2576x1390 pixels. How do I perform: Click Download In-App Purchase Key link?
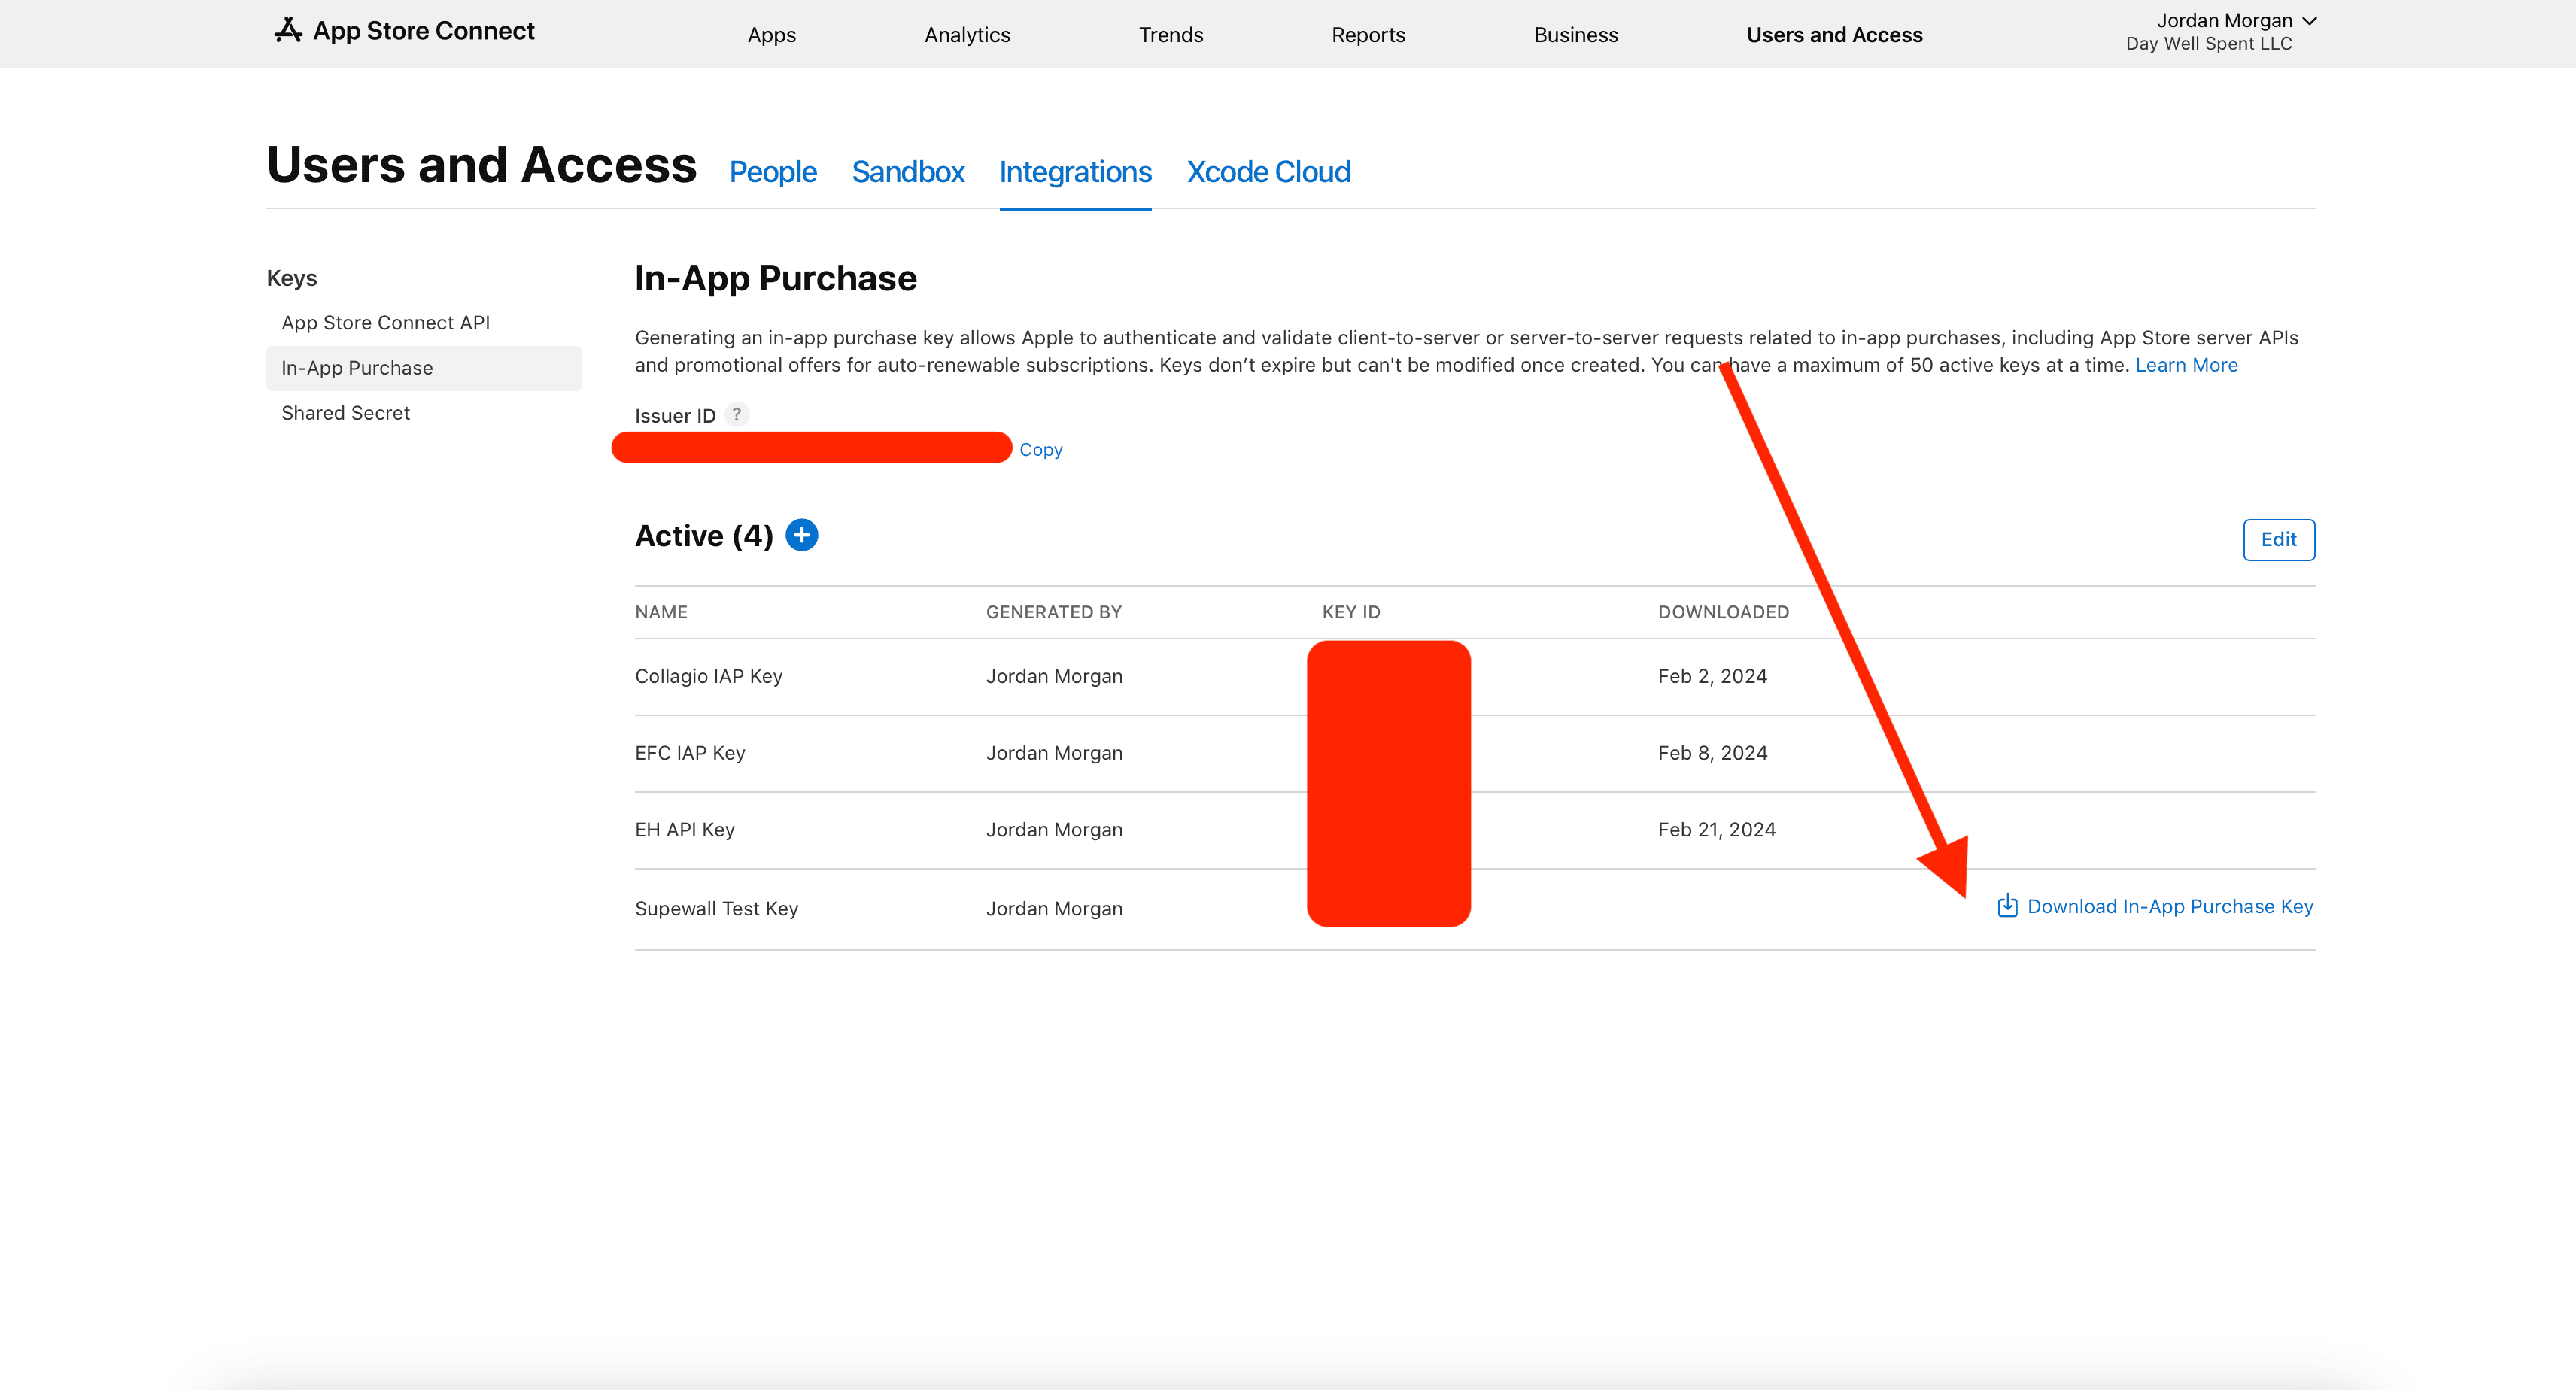pos(2169,907)
